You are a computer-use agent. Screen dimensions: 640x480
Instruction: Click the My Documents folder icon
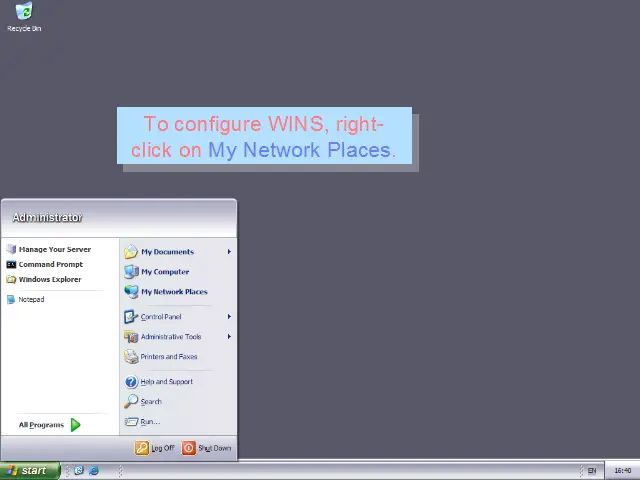131,252
